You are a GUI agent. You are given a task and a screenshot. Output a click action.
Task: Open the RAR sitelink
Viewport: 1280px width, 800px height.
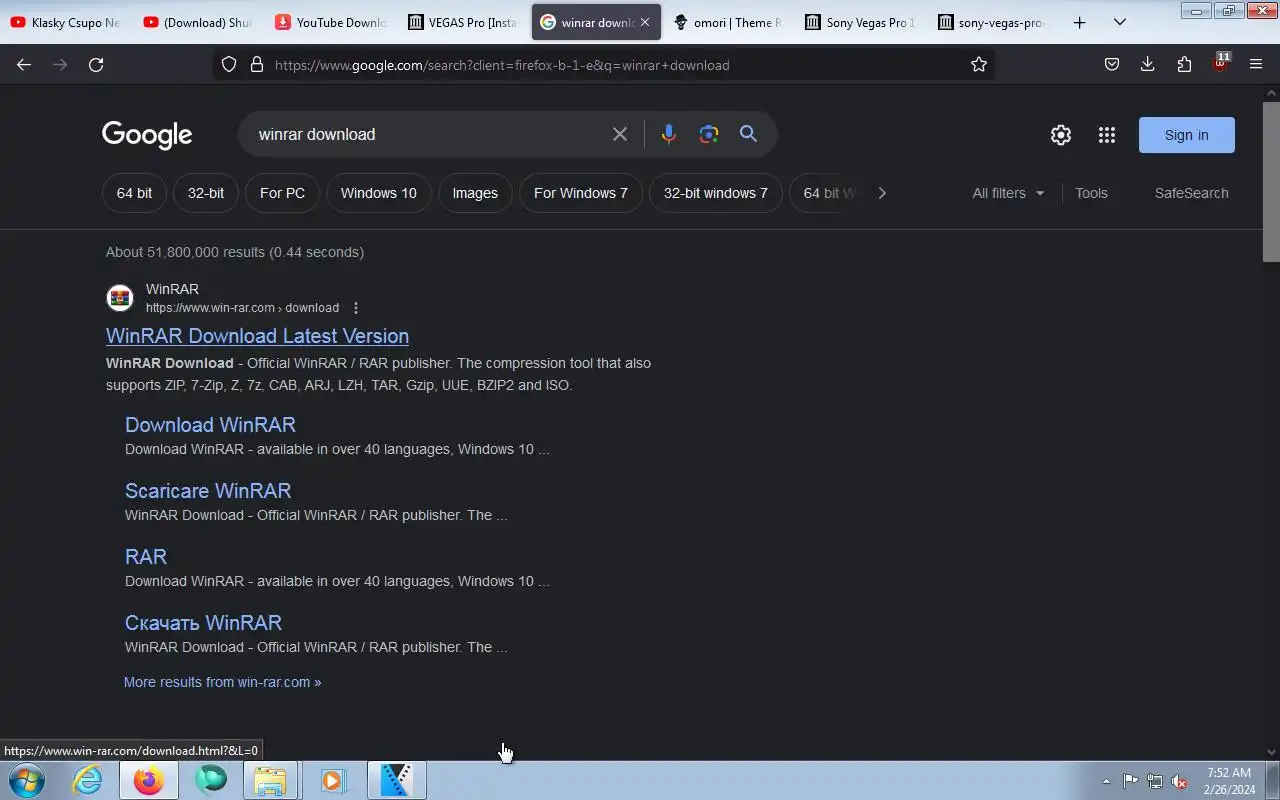coord(146,557)
